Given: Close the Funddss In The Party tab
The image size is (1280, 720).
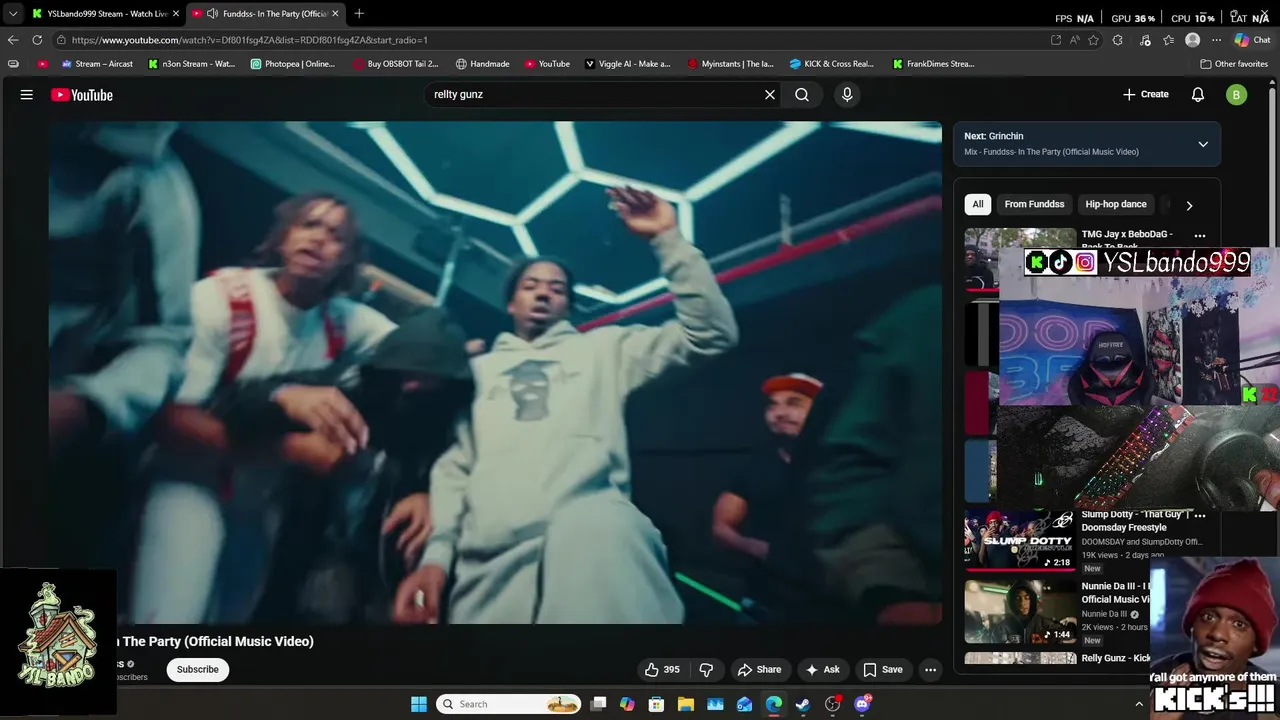Looking at the screenshot, I should click(x=335, y=14).
